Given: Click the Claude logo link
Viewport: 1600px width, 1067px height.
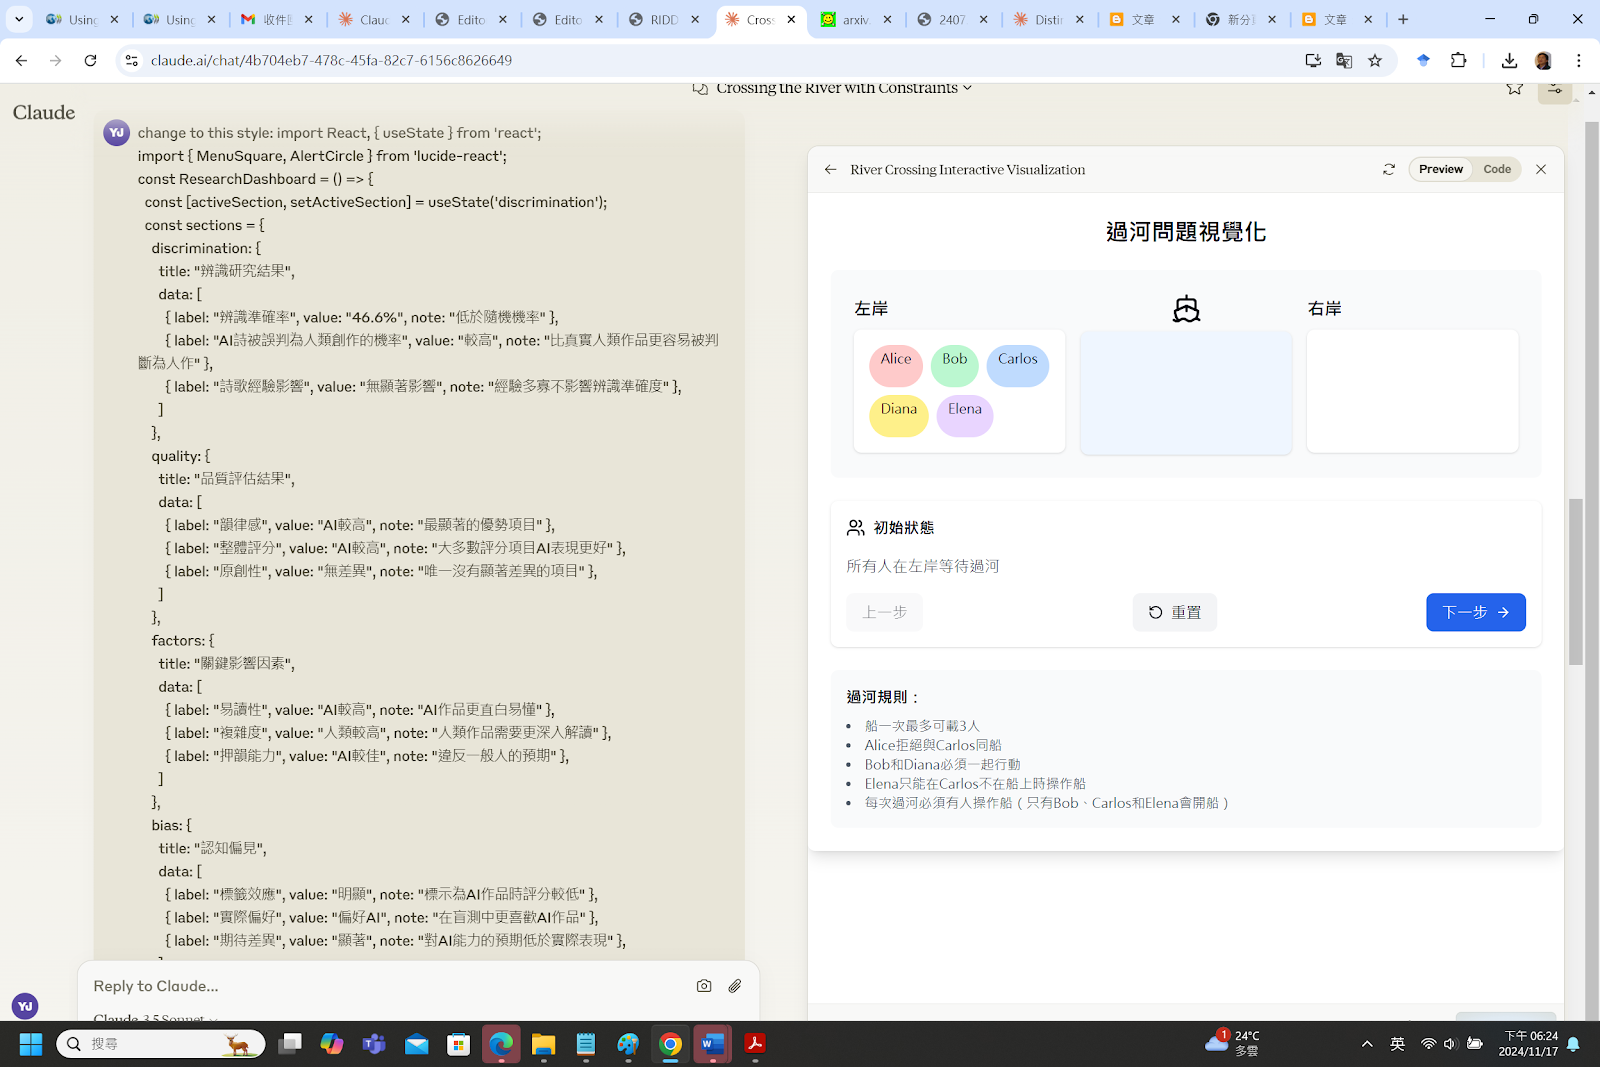Looking at the screenshot, I should 44,112.
